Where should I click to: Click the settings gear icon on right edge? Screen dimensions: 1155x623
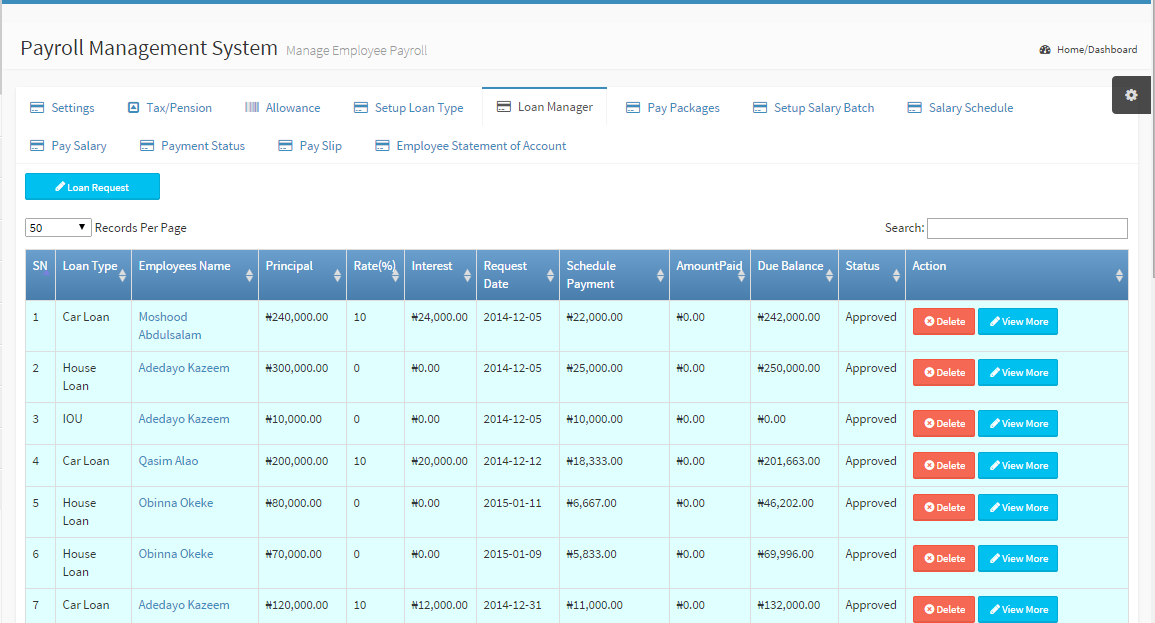point(1131,95)
